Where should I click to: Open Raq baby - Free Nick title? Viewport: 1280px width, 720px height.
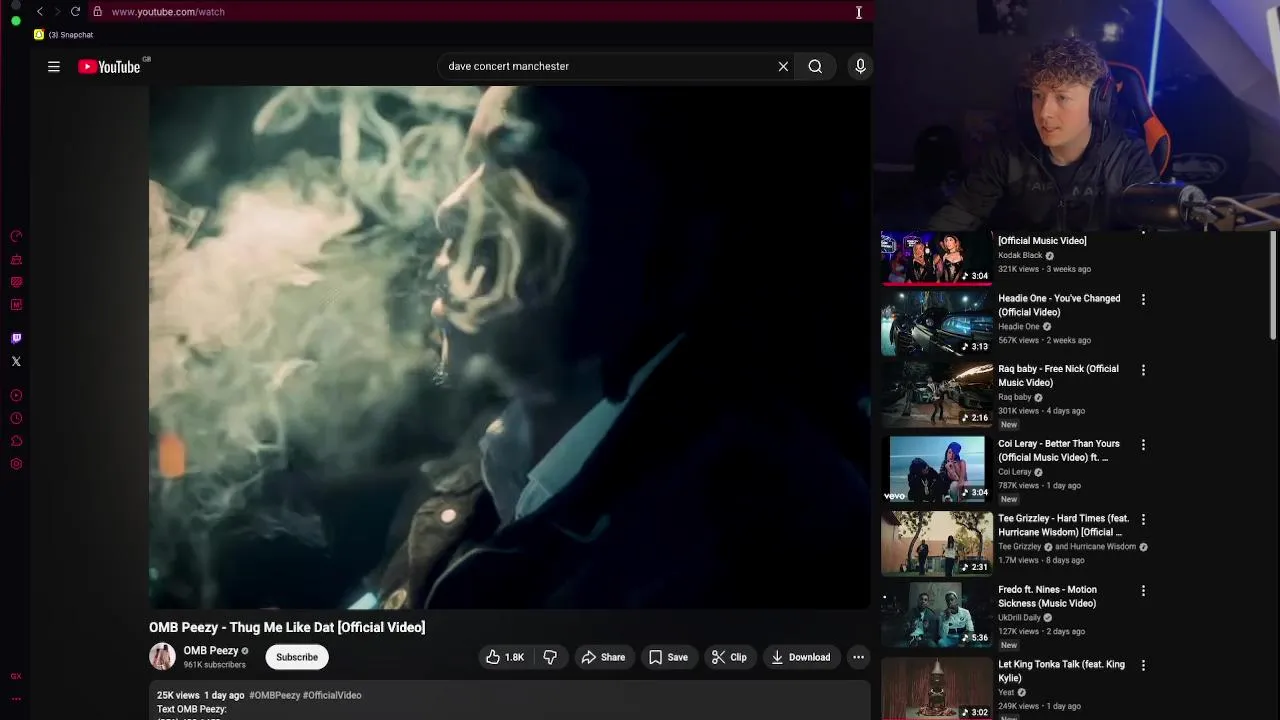pyautogui.click(x=1058, y=376)
